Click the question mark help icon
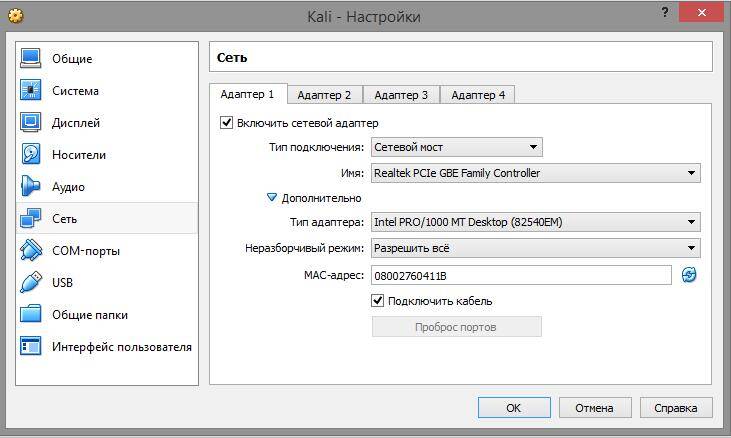Image resolution: width=731 pixels, height=438 pixels. pyautogui.click(x=665, y=12)
